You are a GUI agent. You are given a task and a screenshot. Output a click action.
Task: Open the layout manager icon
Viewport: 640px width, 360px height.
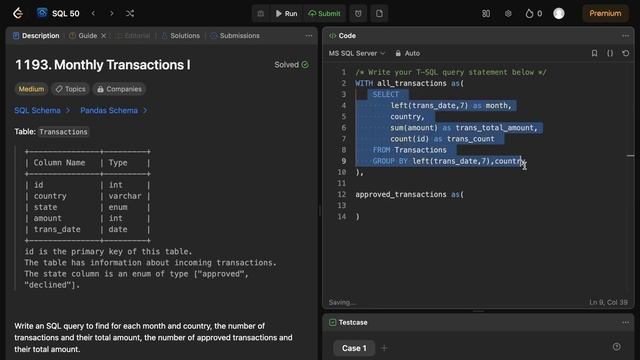tap(486, 13)
